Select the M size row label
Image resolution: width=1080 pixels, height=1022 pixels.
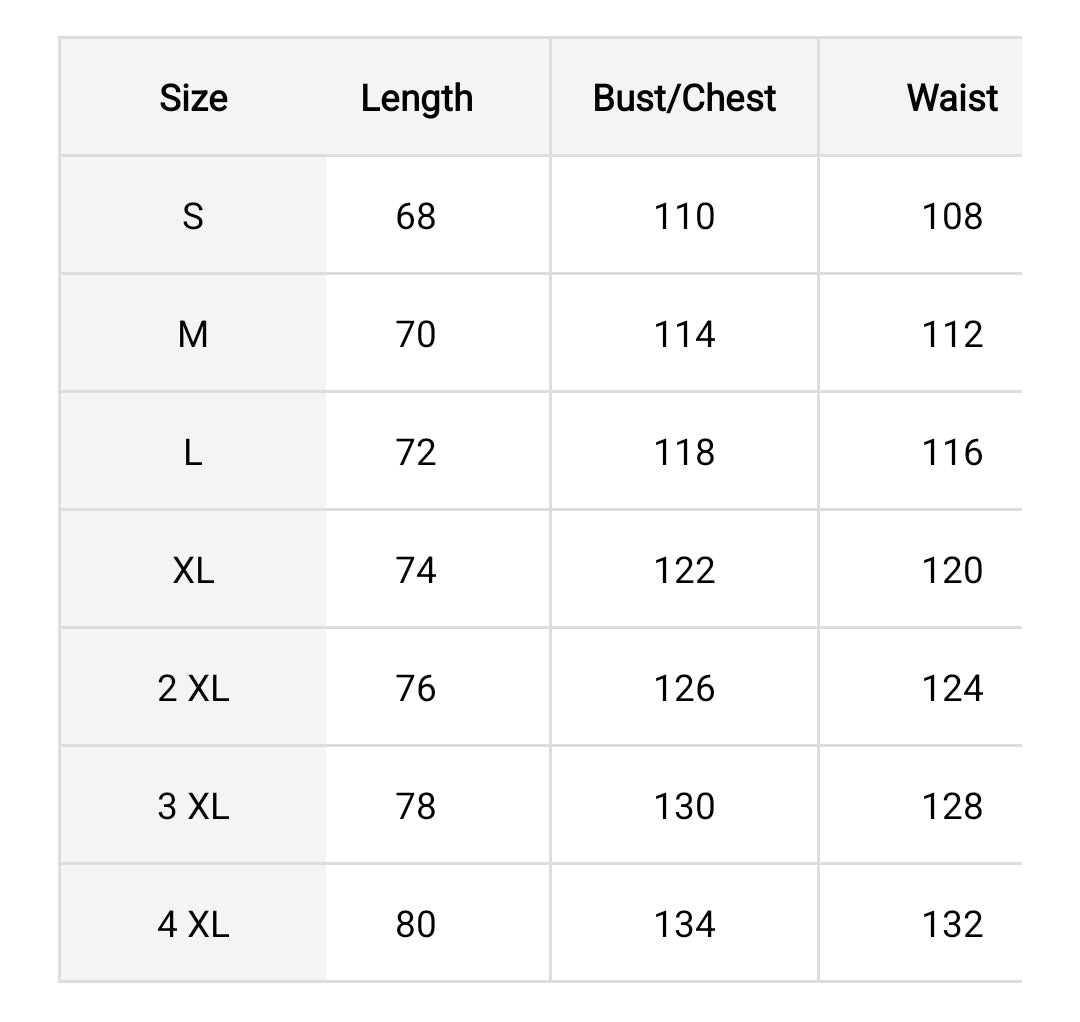[193, 334]
